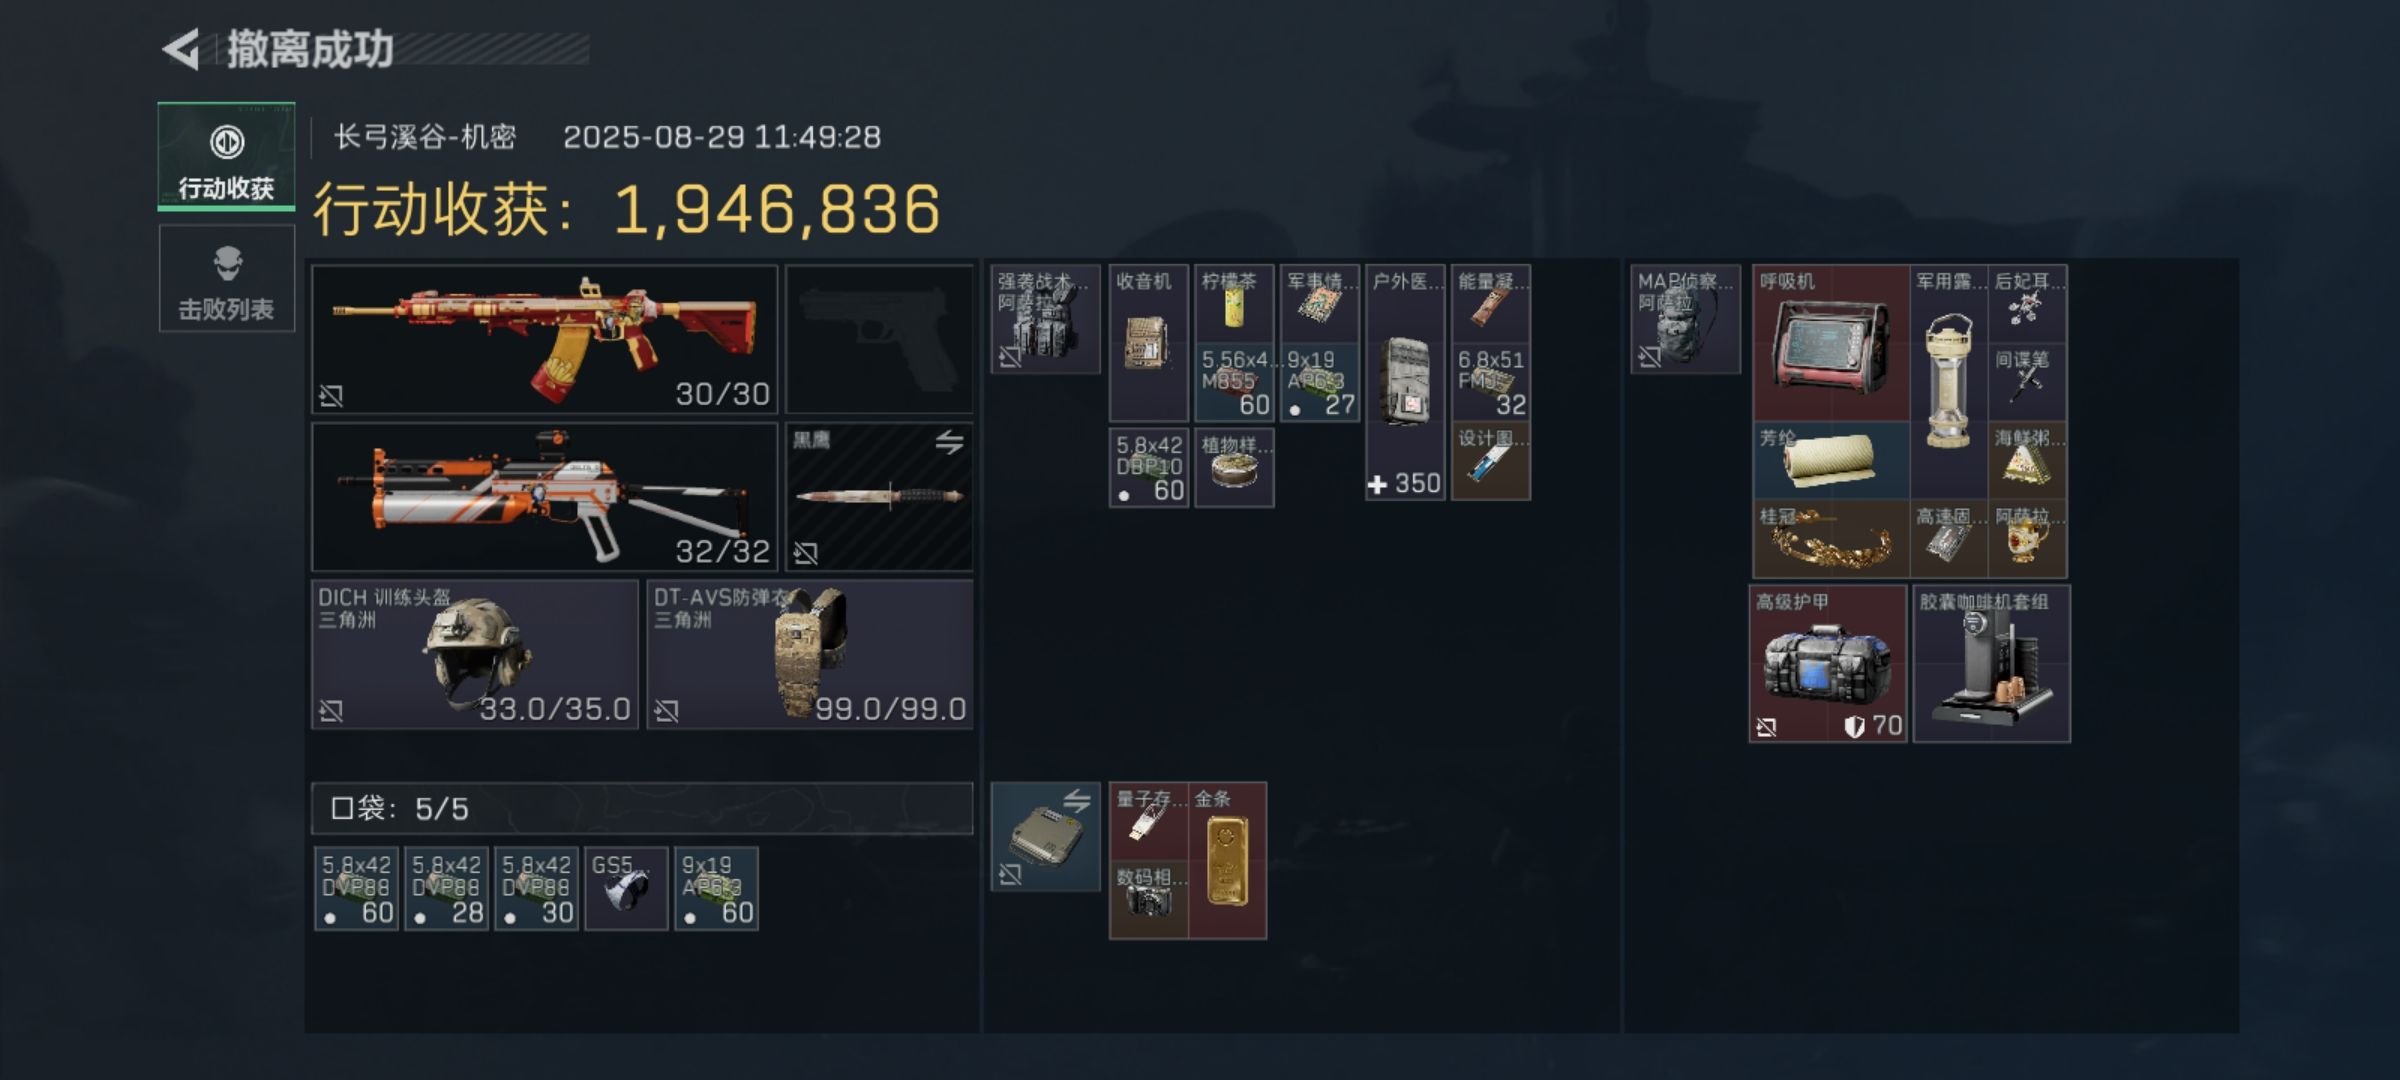2400x1080 pixels.
Task: Toggle swap arrows on the secure container
Action: pos(1076,800)
